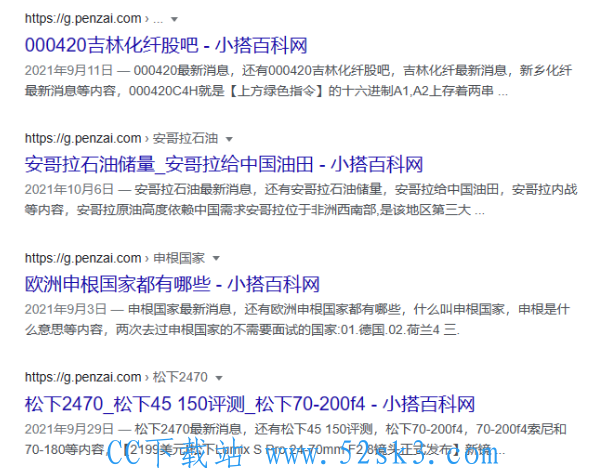Open the 欧洲申根国家都有哪些 result title
Screen dimensions: 604x468
click(x=172, y=284)
